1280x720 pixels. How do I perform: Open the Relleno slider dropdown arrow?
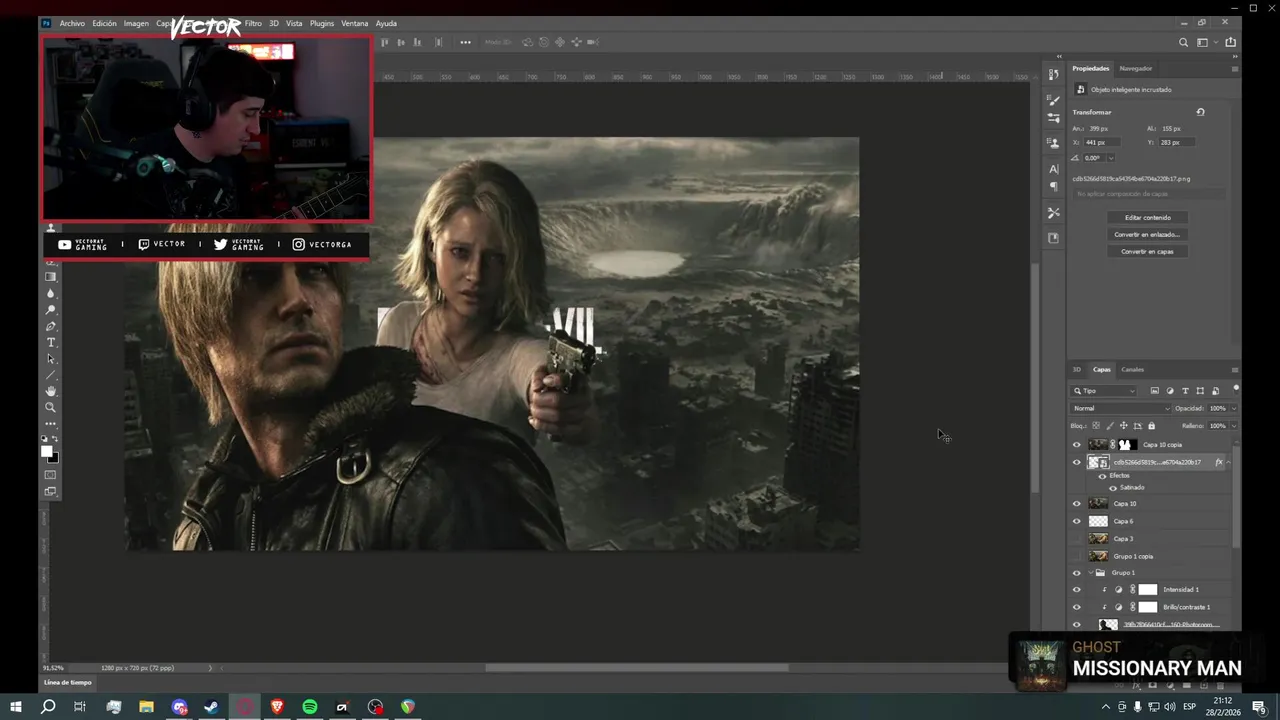click(1232, 426)
